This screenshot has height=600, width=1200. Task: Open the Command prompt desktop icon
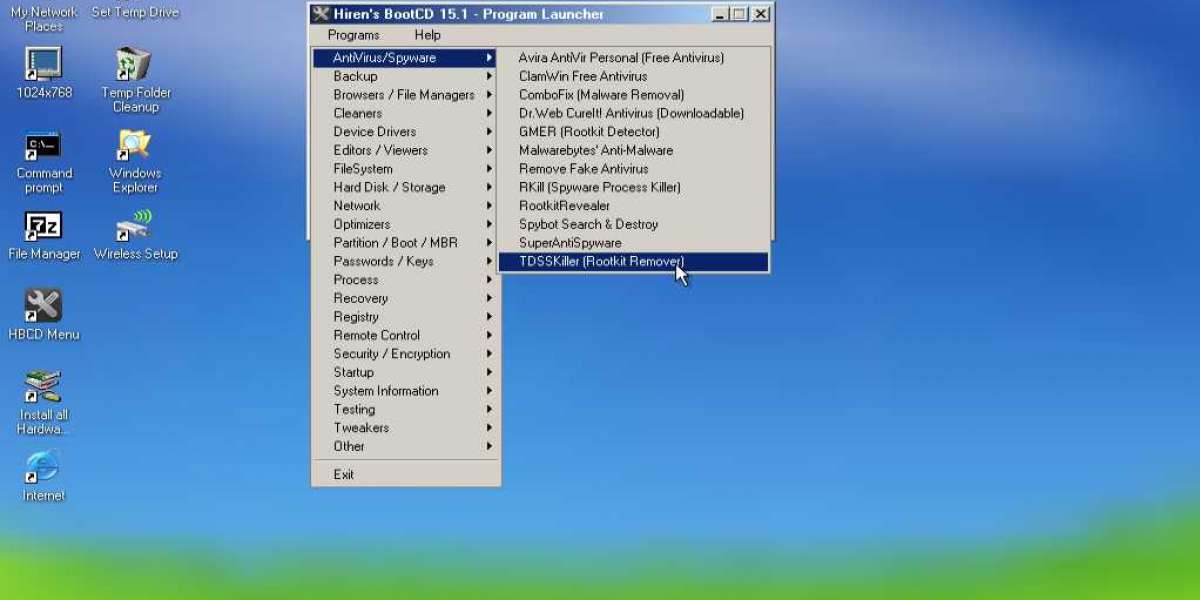coord(43,147)
